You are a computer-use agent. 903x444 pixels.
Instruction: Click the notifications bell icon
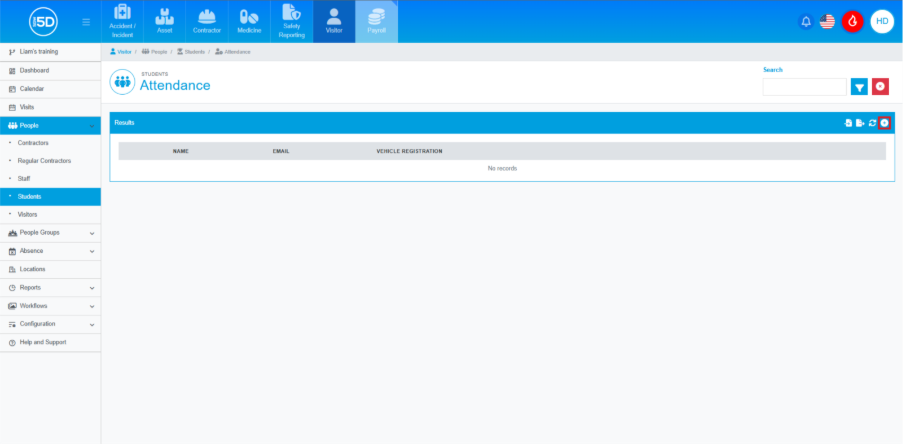(806, 21)
